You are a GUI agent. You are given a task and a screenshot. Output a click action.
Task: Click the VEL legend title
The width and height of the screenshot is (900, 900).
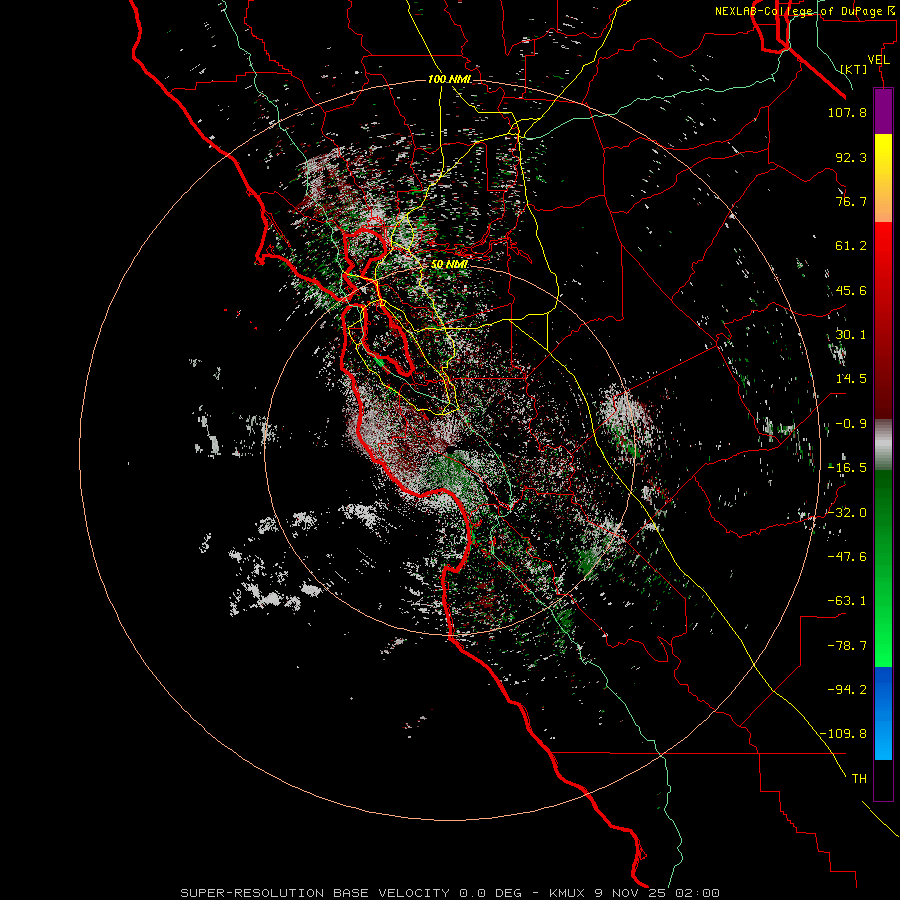(878, 60)
